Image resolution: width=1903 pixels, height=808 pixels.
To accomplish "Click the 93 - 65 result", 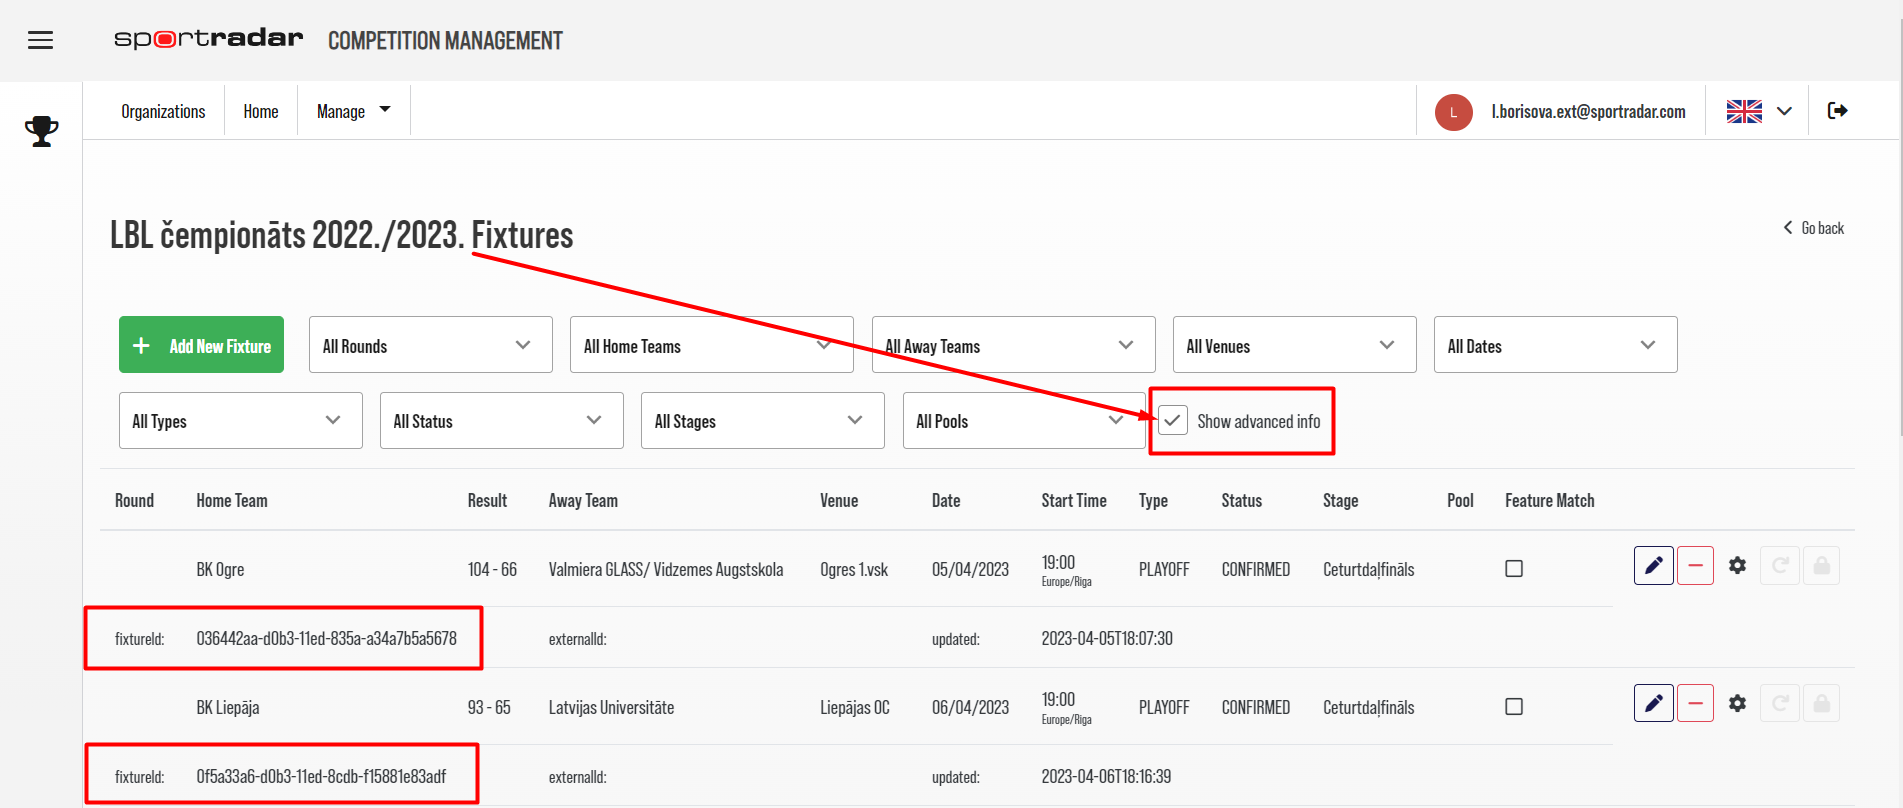I will pyautogui.click(x=489, y=707).
